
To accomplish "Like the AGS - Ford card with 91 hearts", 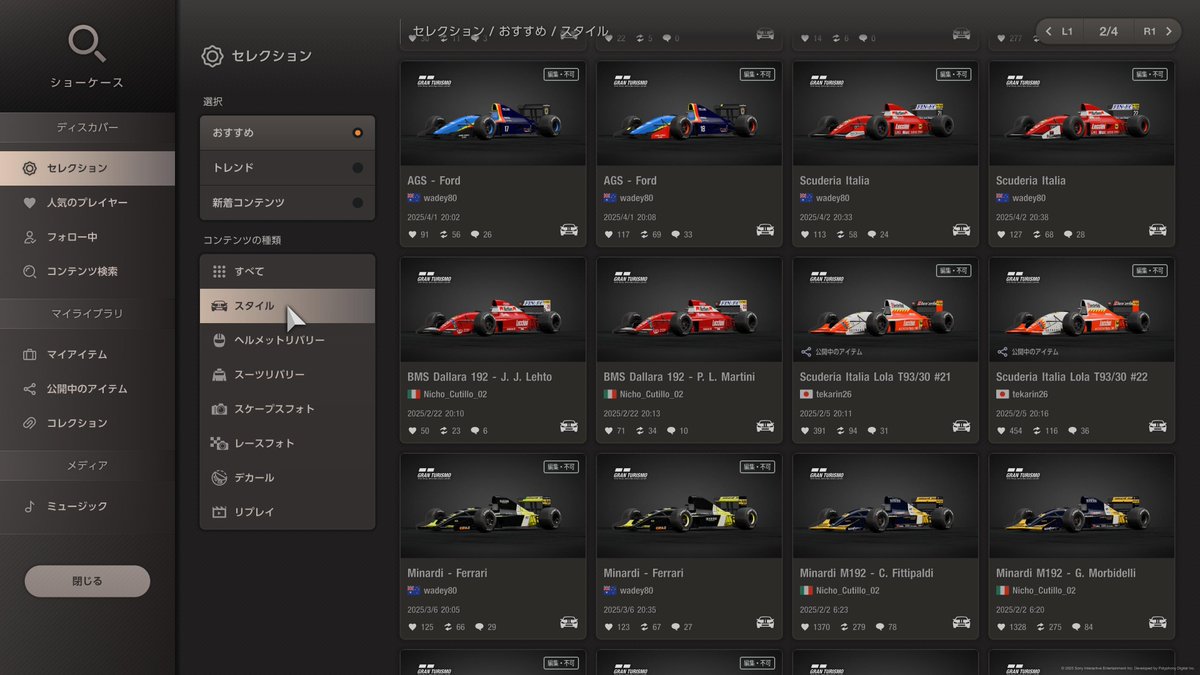I will [x=412, y=235].
